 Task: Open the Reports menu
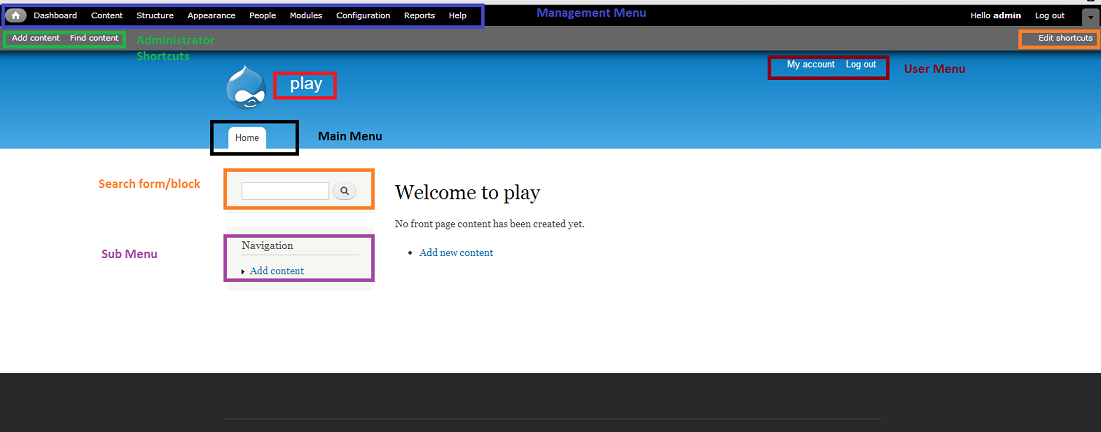419,15
